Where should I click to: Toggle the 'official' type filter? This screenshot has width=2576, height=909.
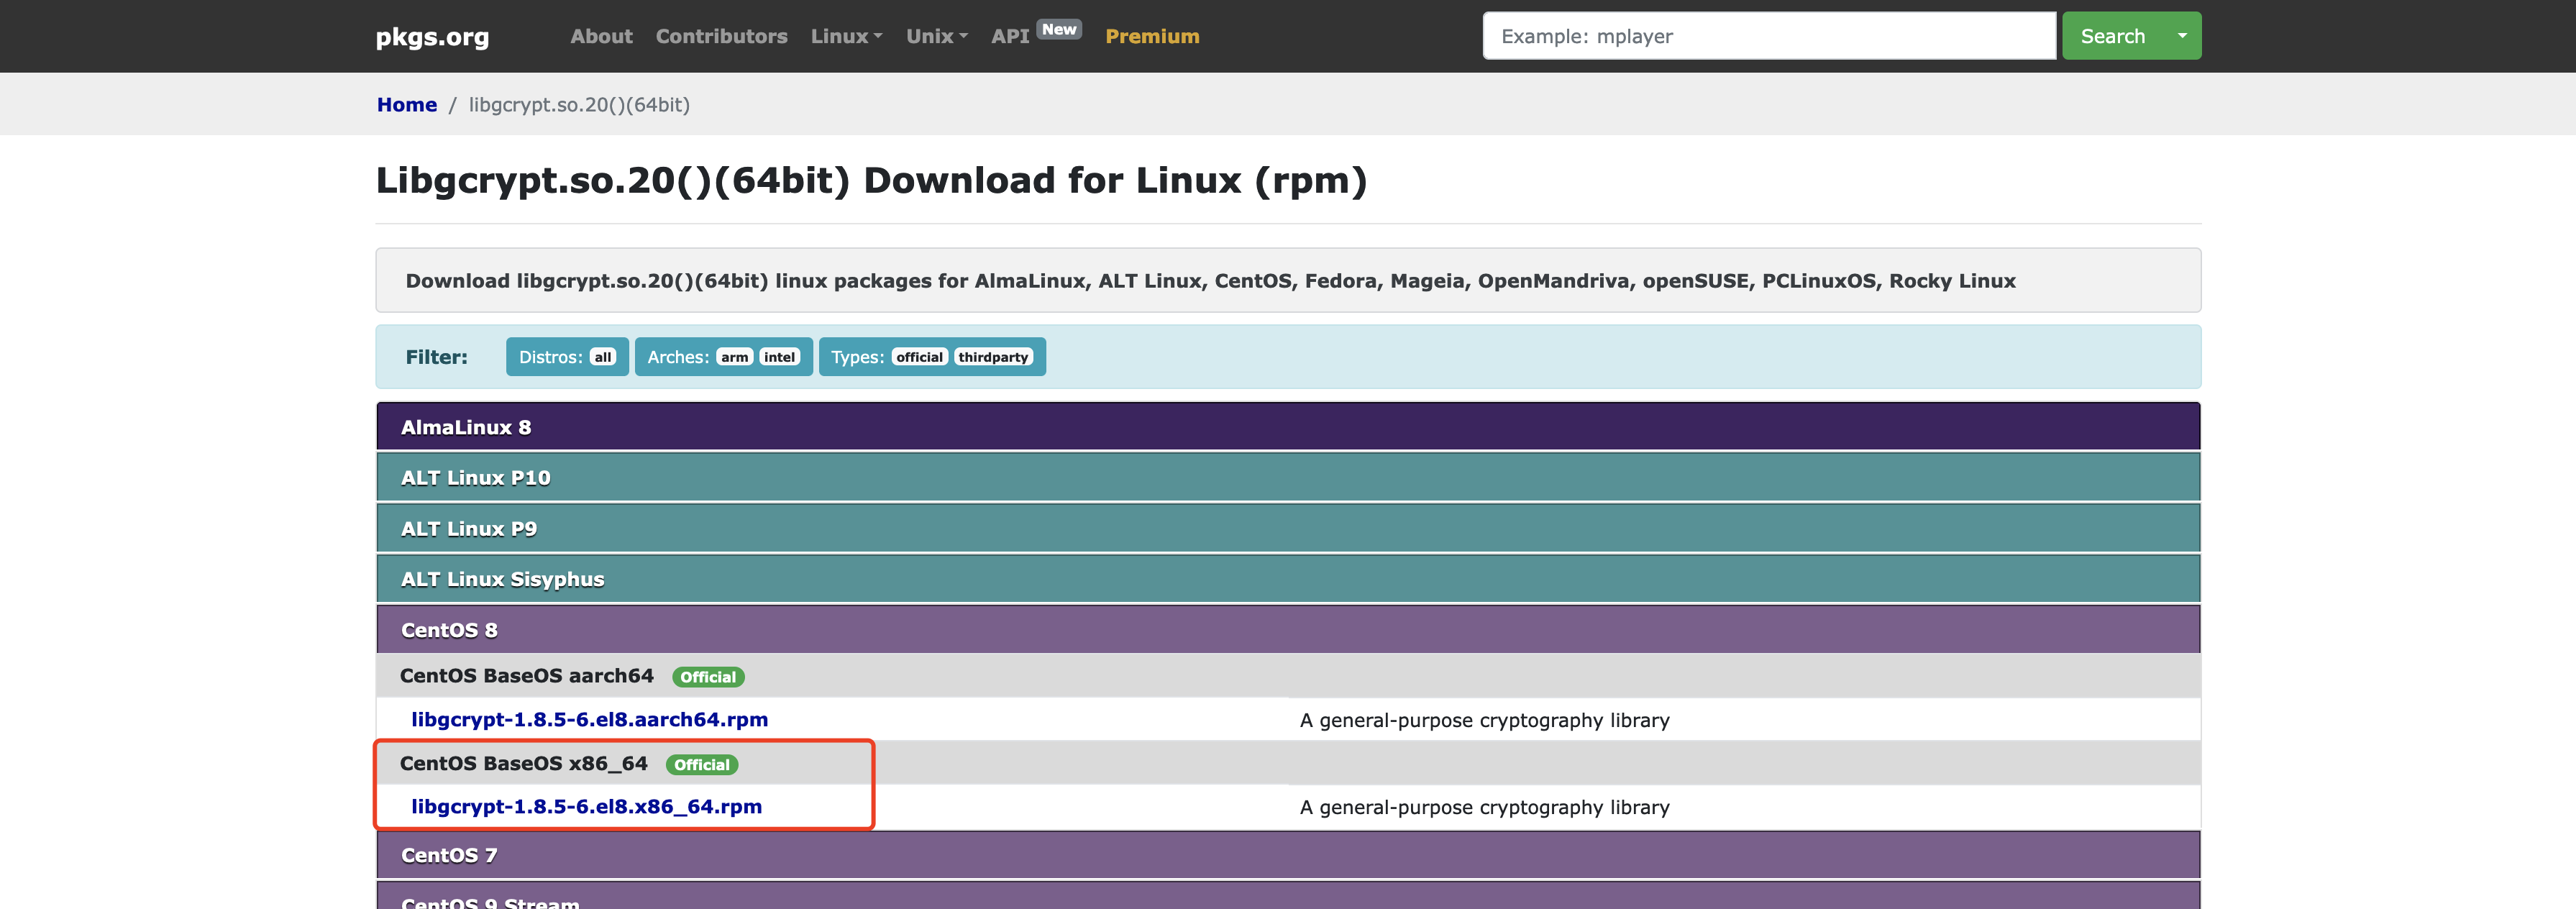919,357
